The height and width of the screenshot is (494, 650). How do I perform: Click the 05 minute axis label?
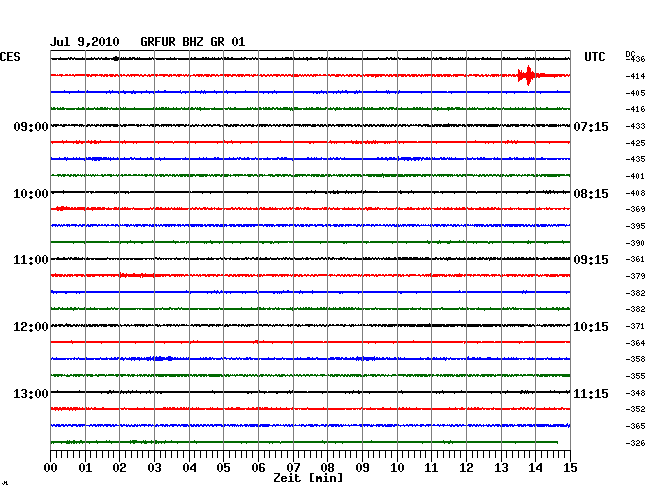[223, 468]
